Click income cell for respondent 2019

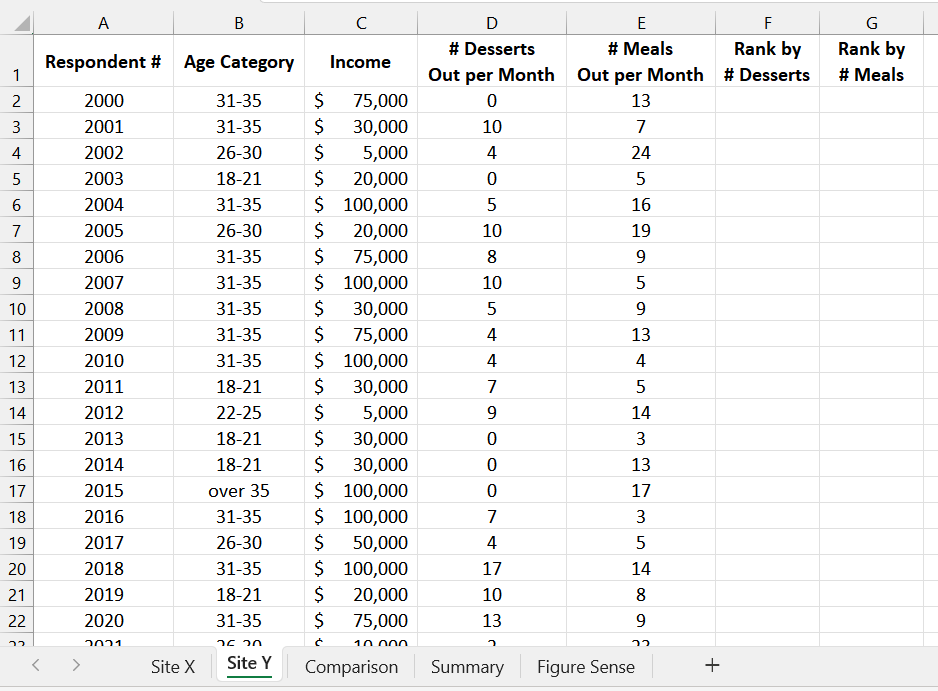(361, 595)
